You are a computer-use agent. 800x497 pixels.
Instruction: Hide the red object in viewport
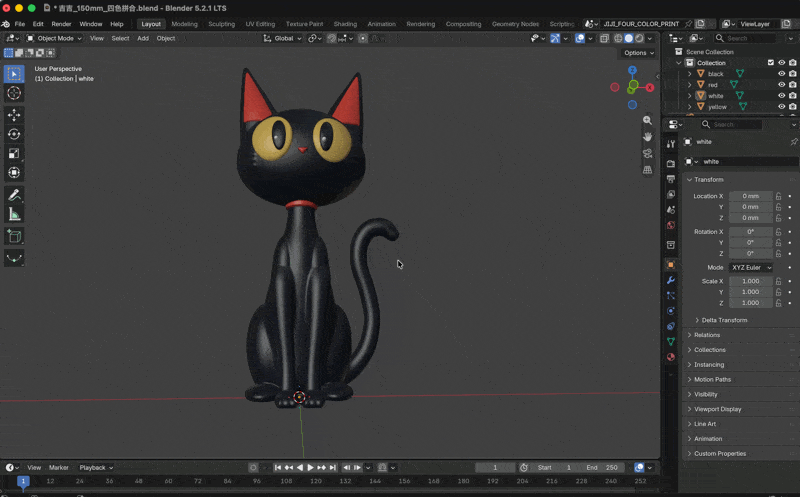(781, 85)
